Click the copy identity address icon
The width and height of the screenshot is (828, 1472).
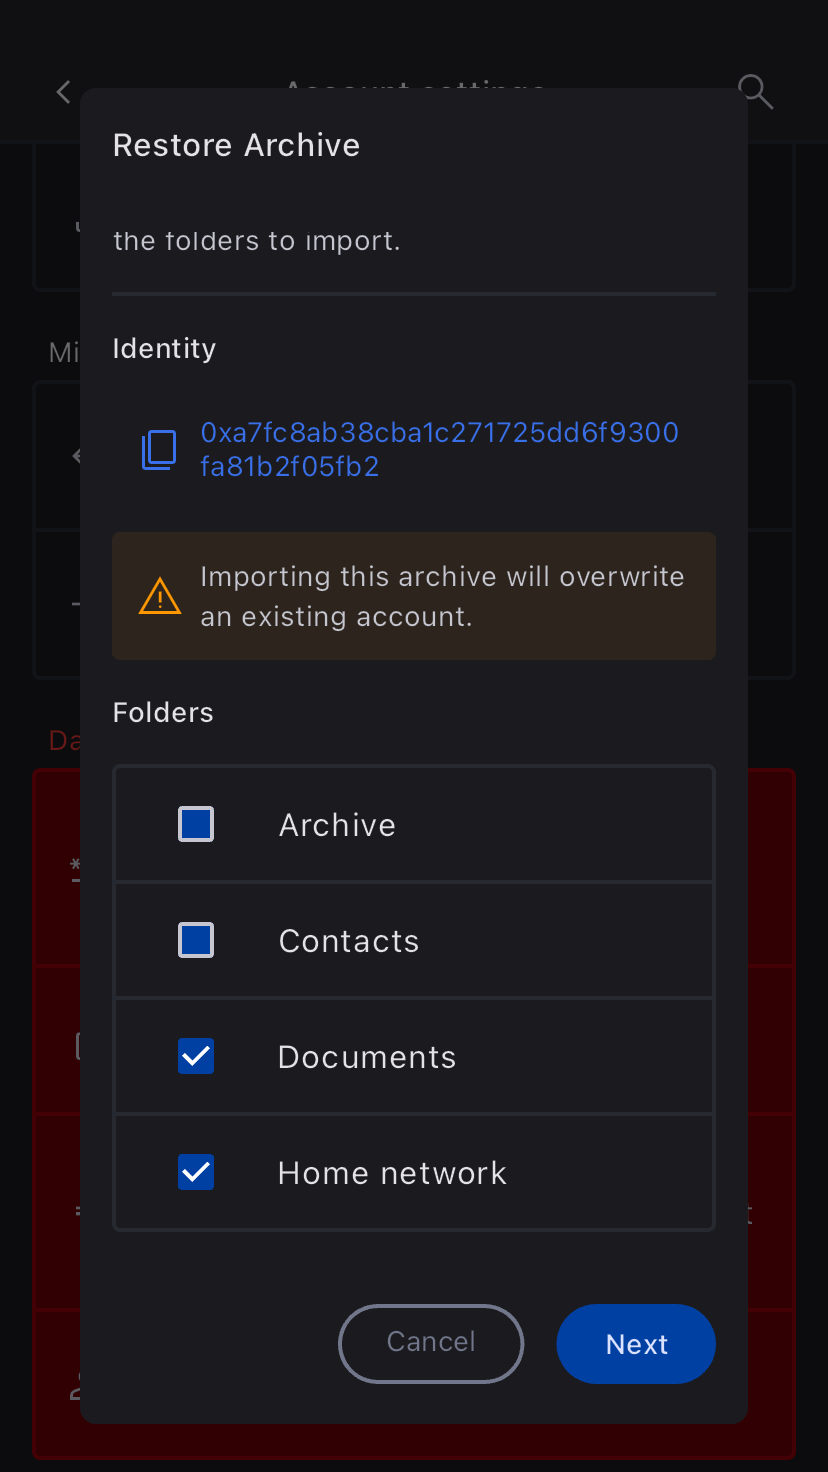[158, 450]
